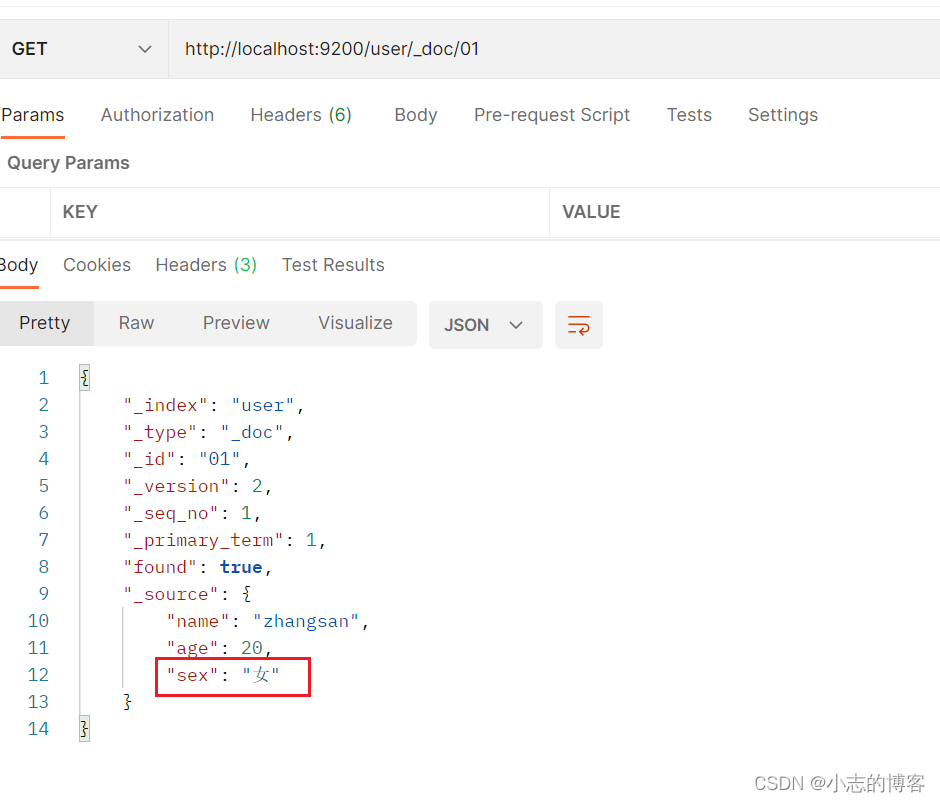
Task: Click the "name": "zhangsan" line
Action: (268, 621)
